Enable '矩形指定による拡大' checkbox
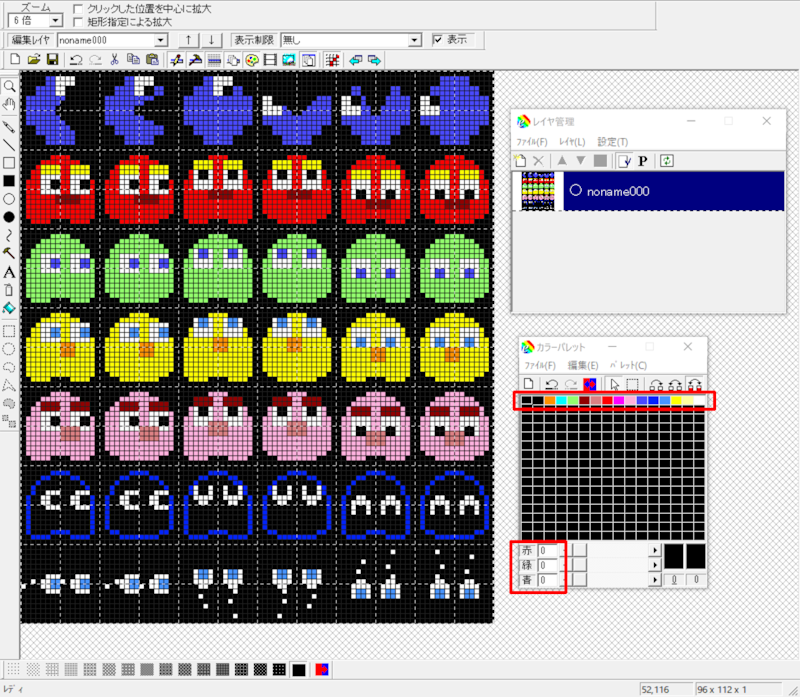Viewport: 800px width, 697px height. (78, 22)
